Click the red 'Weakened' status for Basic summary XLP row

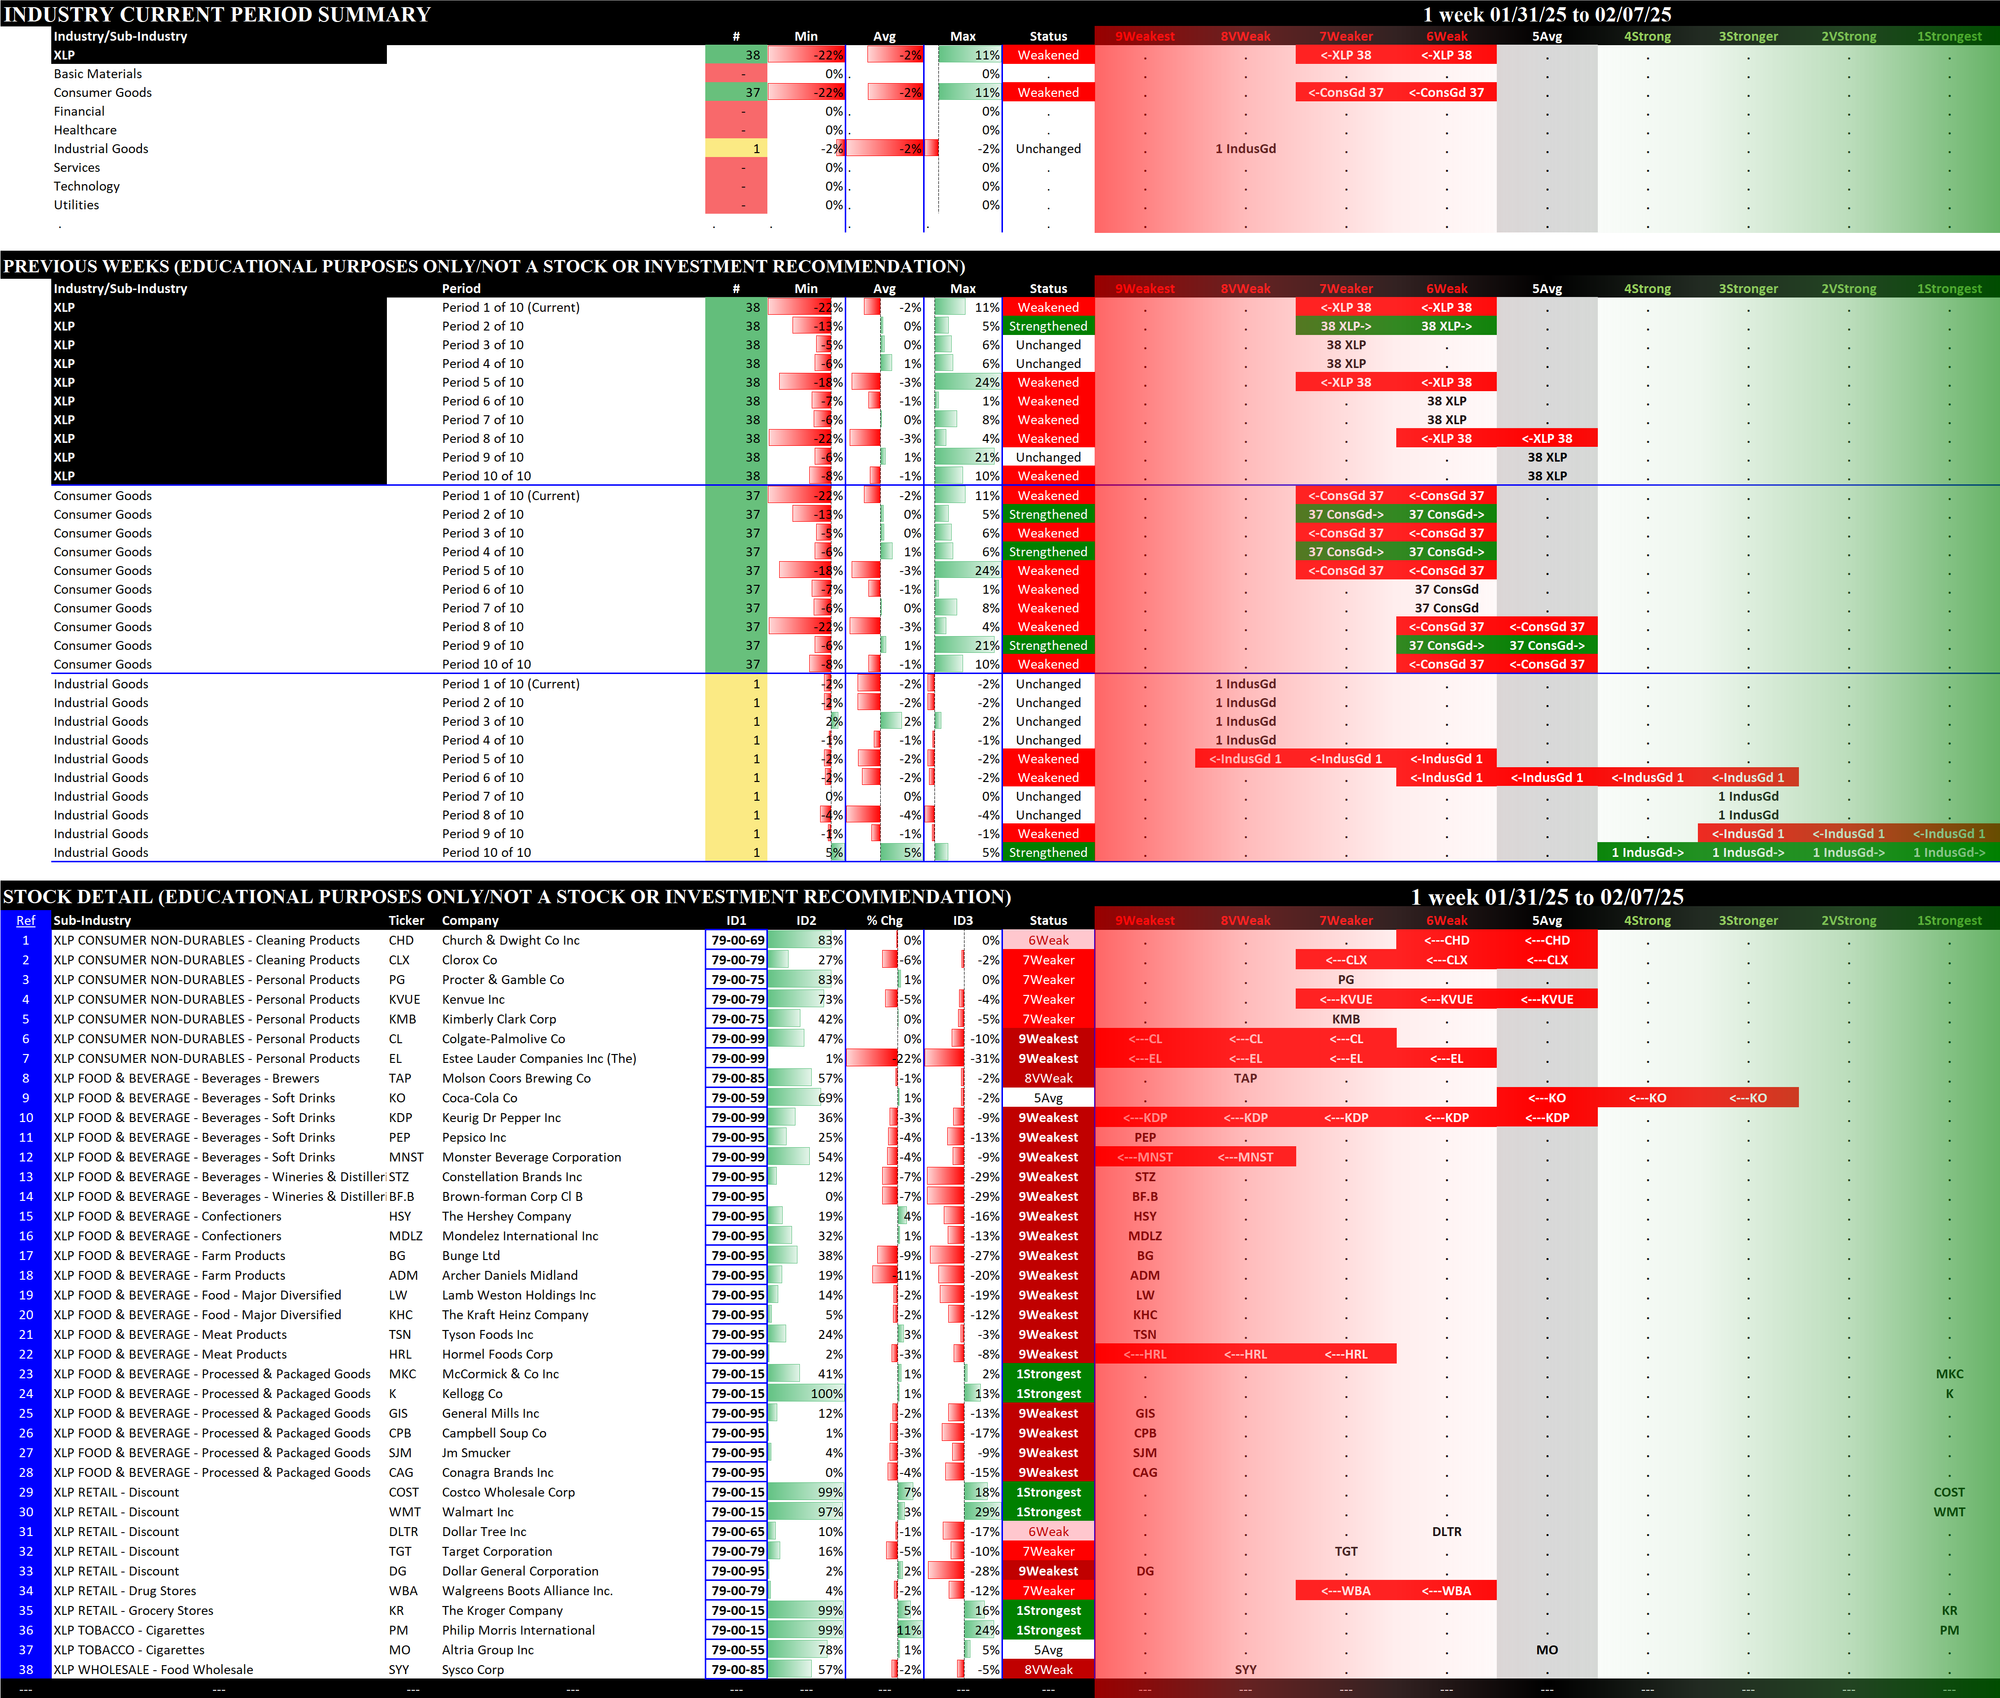coord(1048,56)
